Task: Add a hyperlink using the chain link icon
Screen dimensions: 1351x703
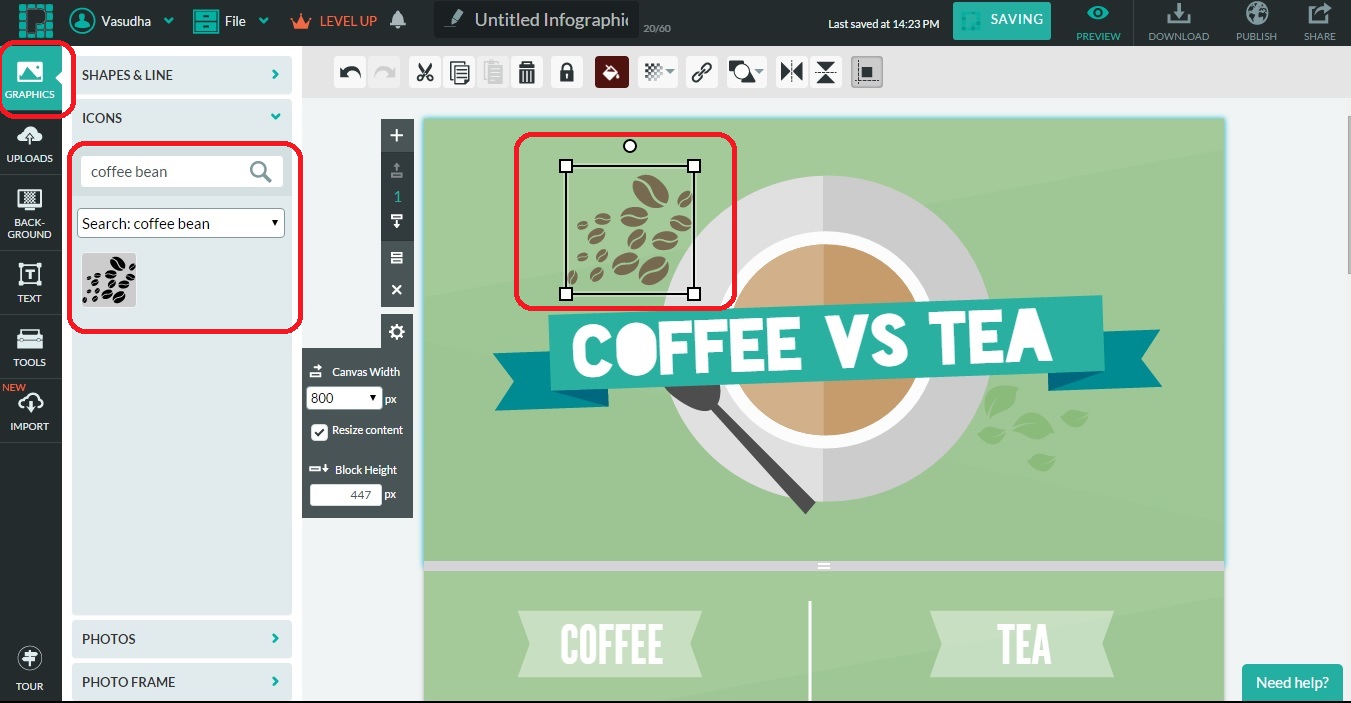Action: tap(702, 72)
